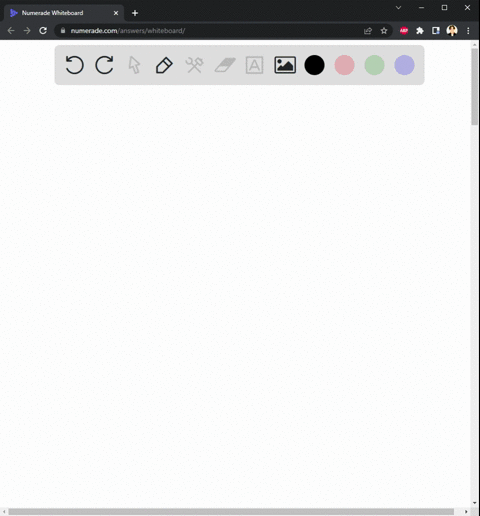
Task: Reload the page with refresh button
Action: tap(43, 31)
